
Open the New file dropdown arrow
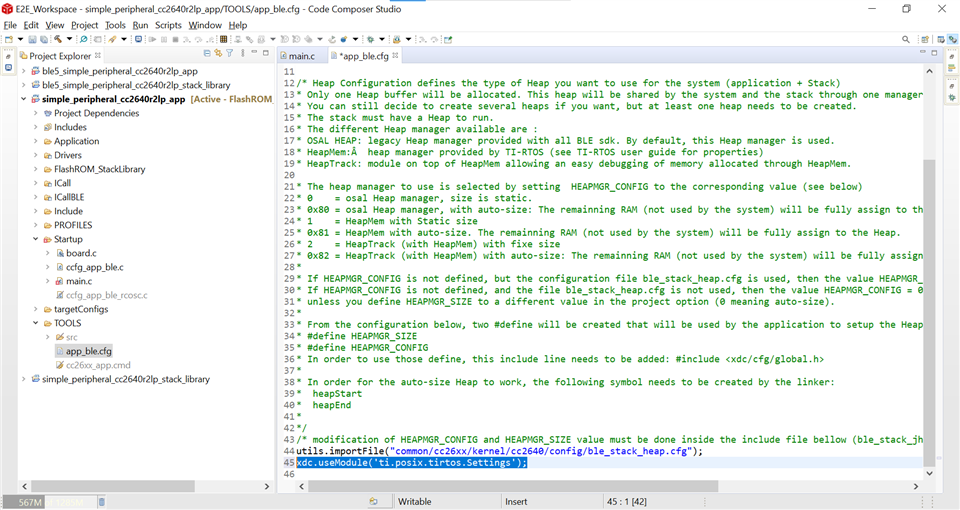click(x=20, y=39)
